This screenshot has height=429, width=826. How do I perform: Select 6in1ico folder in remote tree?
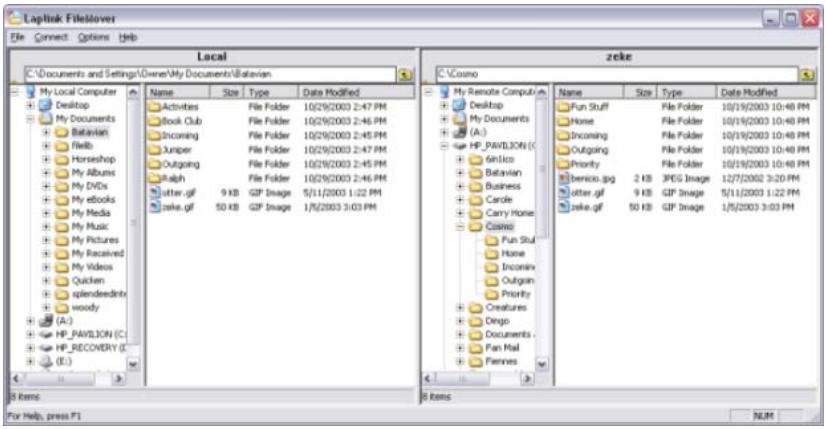tap(499, 159)
